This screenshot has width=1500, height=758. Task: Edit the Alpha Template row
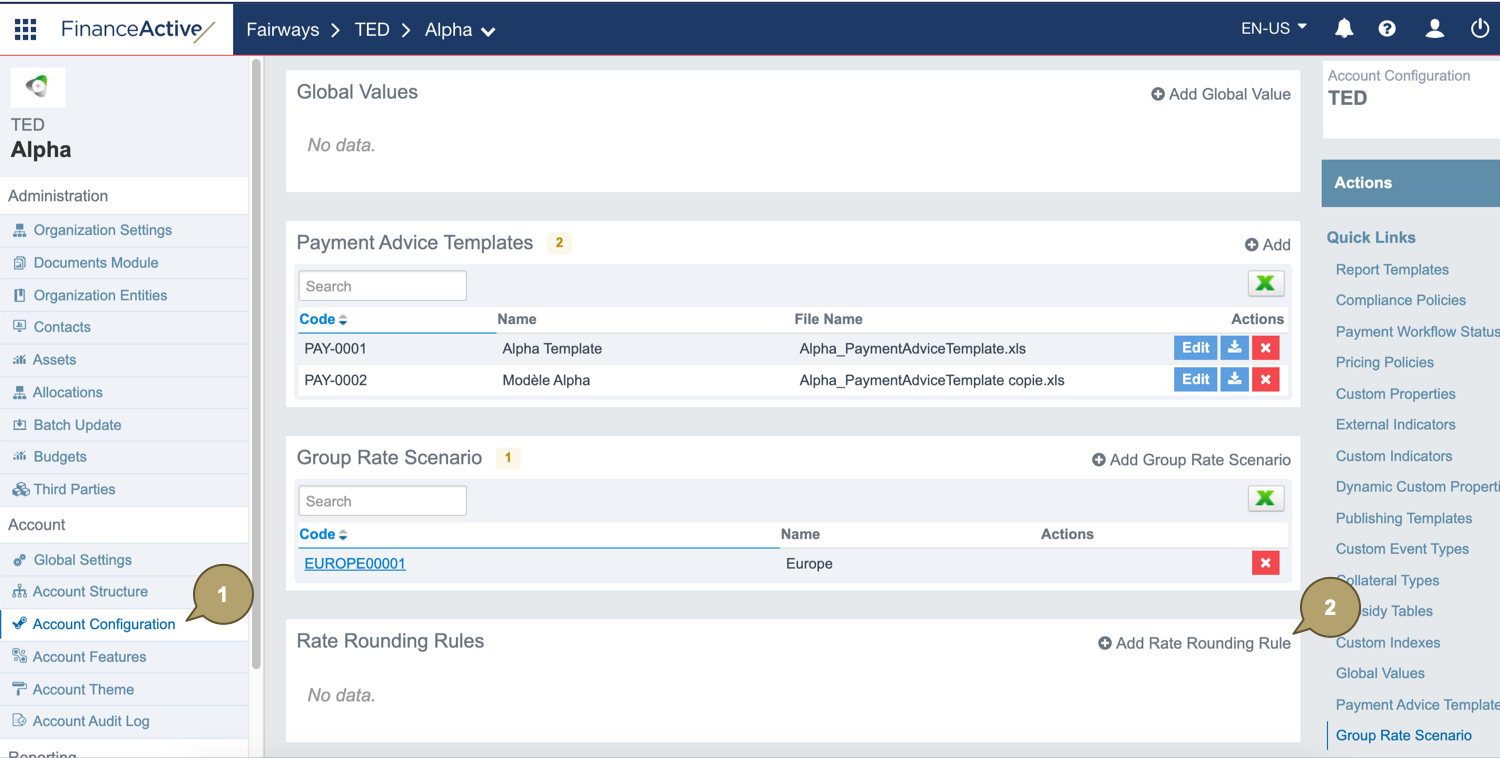(x=1195, y=348)
